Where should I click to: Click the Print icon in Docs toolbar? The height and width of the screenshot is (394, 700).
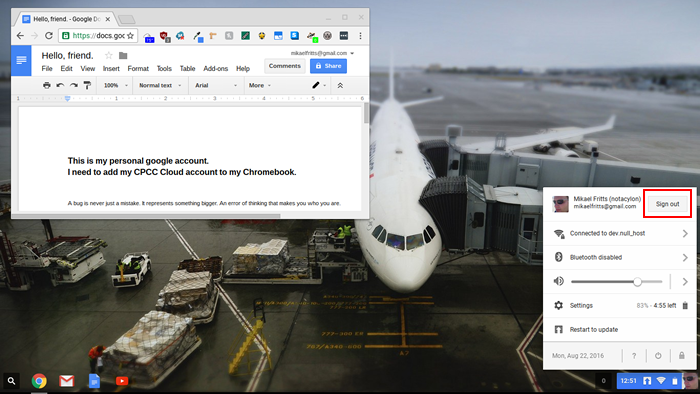(x=46, y=85)
